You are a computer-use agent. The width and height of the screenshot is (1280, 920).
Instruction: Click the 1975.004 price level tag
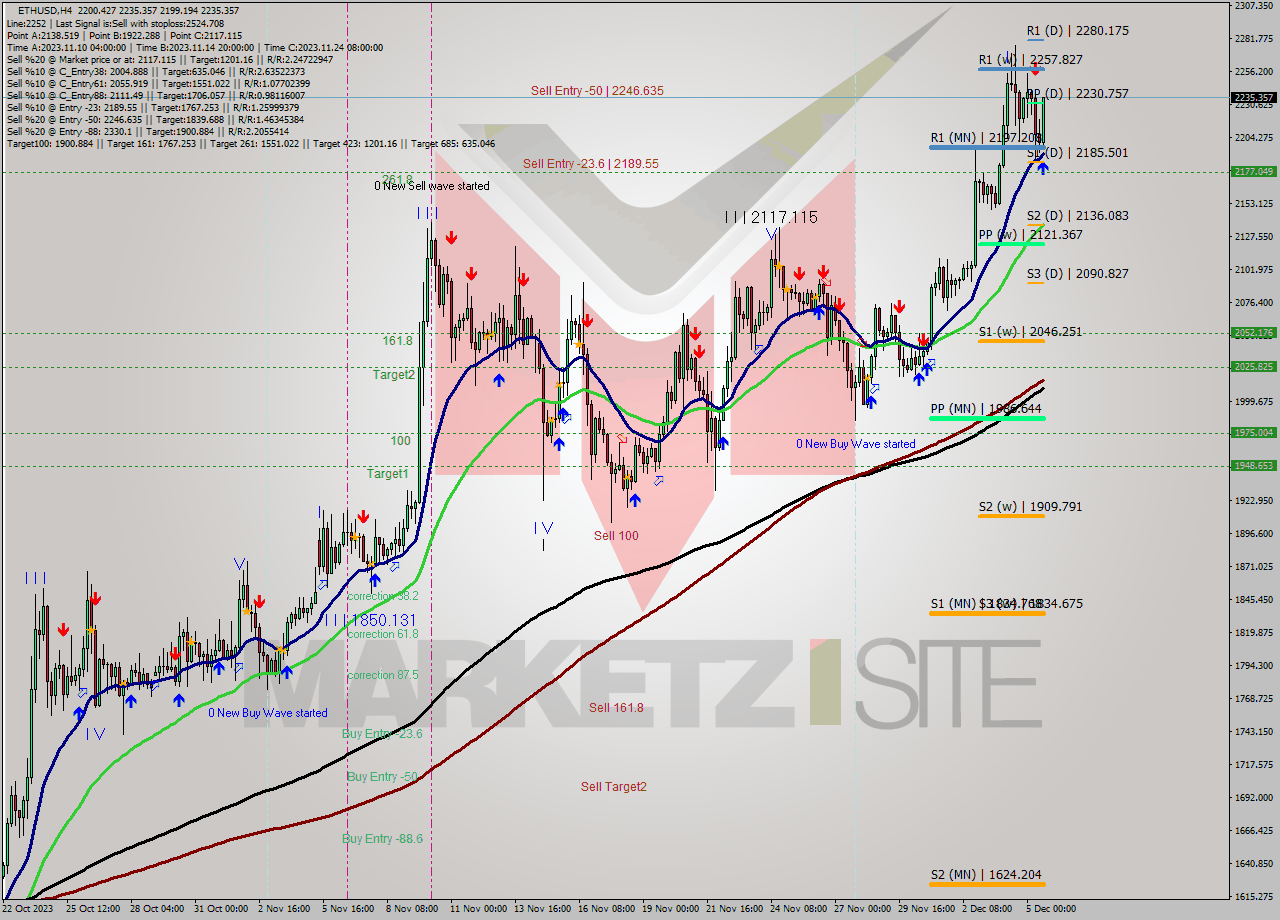coord(1254,433)
